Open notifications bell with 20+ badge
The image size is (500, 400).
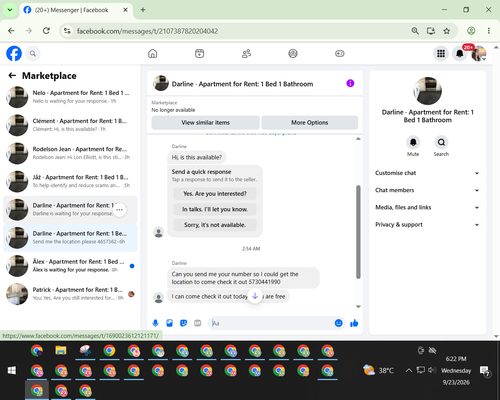pos(460,53)
